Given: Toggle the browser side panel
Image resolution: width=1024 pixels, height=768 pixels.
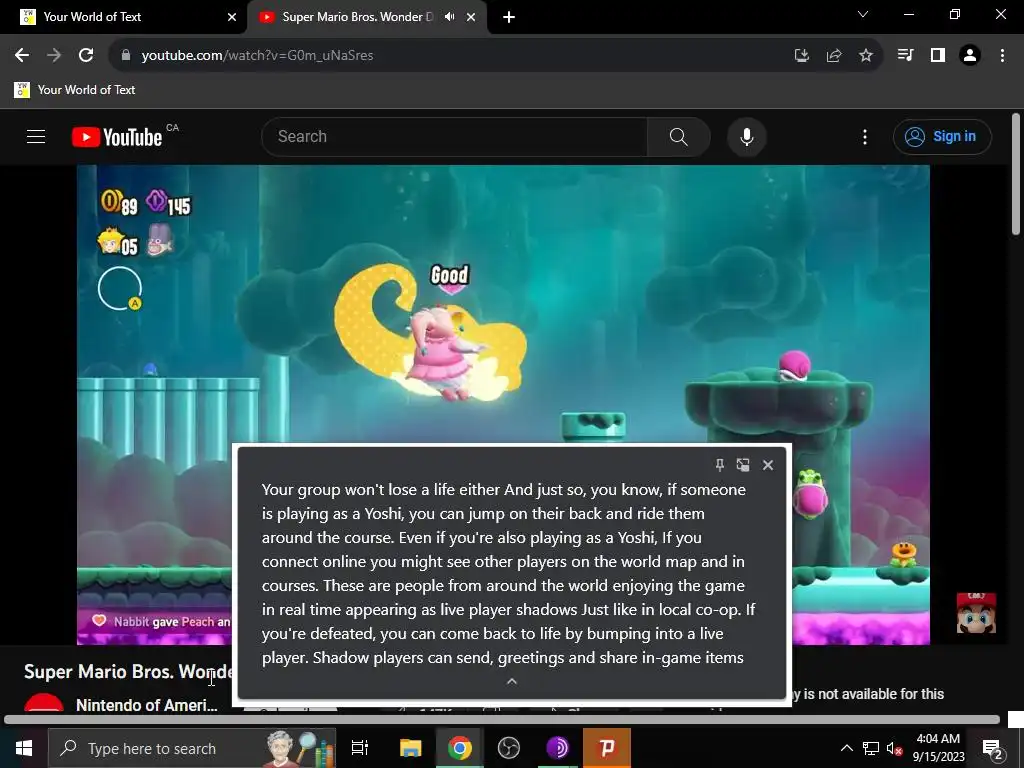Looking at the screenshot, I should (x=938, y=55).
